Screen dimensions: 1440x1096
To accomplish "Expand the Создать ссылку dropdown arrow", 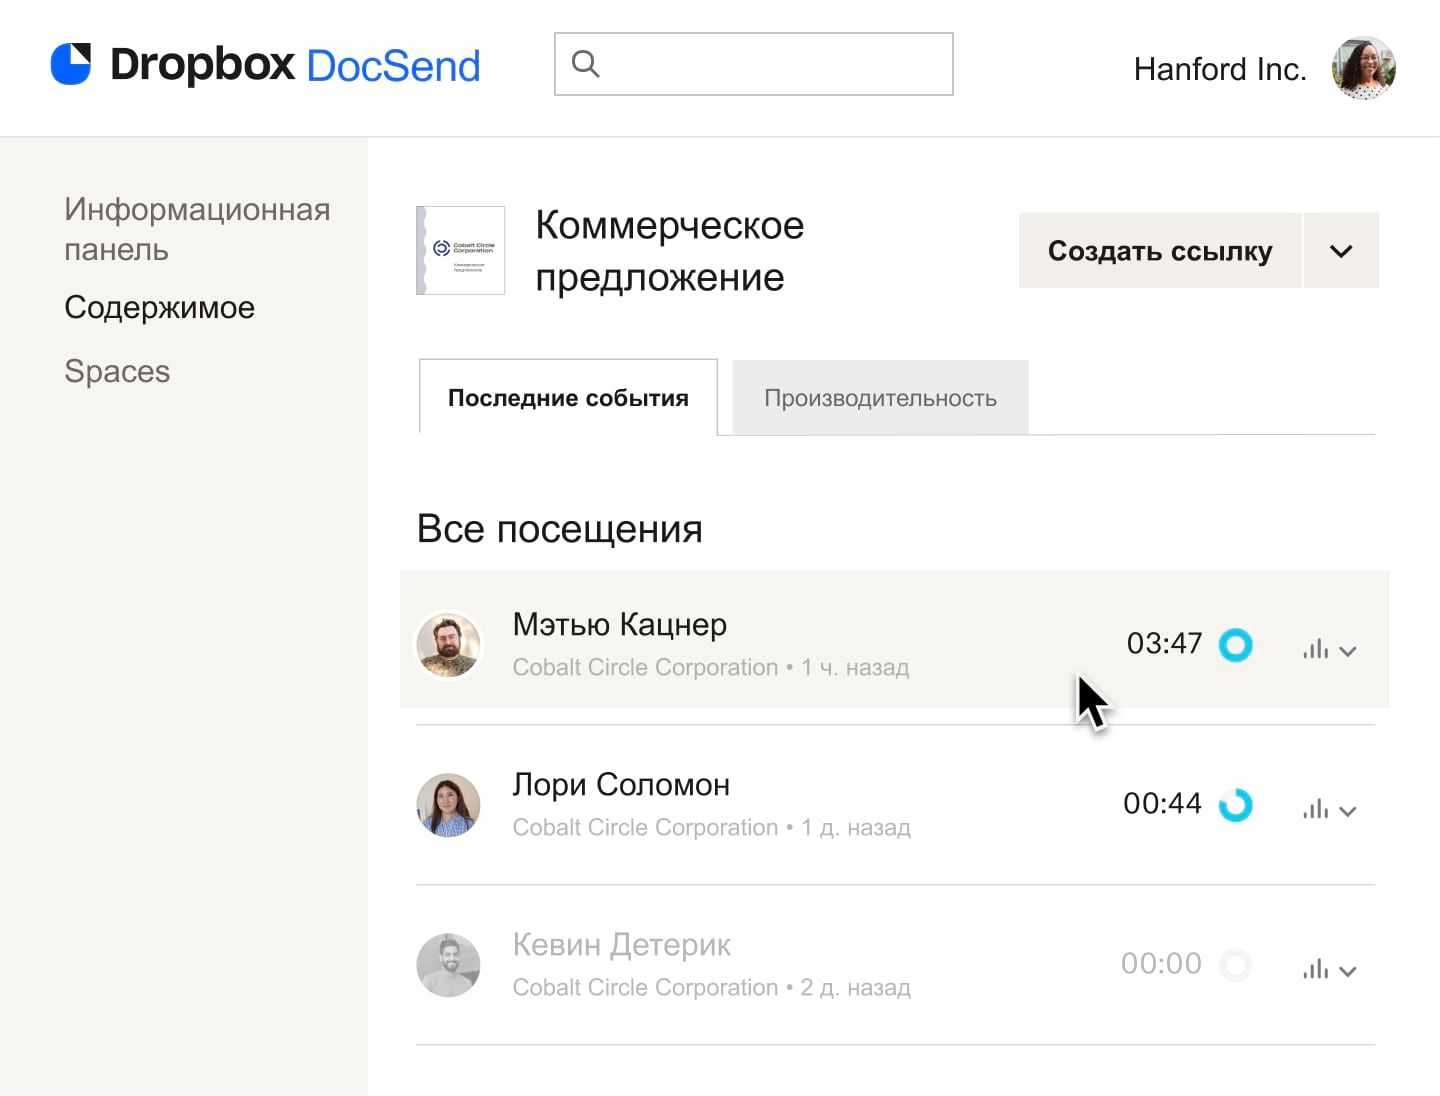I will [1341, 250].
